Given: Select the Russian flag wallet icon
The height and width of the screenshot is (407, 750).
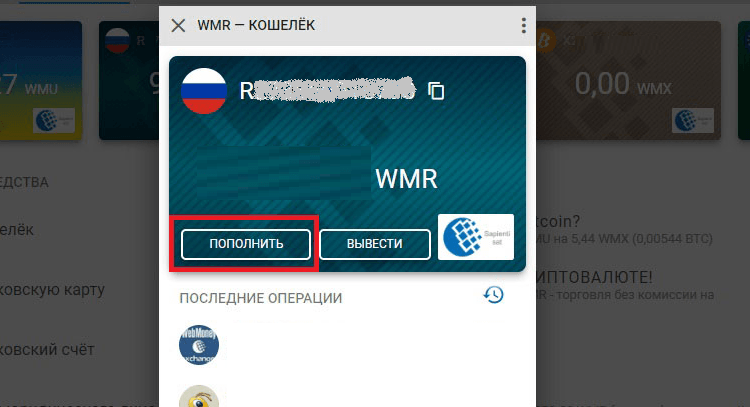Looking at the screenshot, I should pos(204,91).
